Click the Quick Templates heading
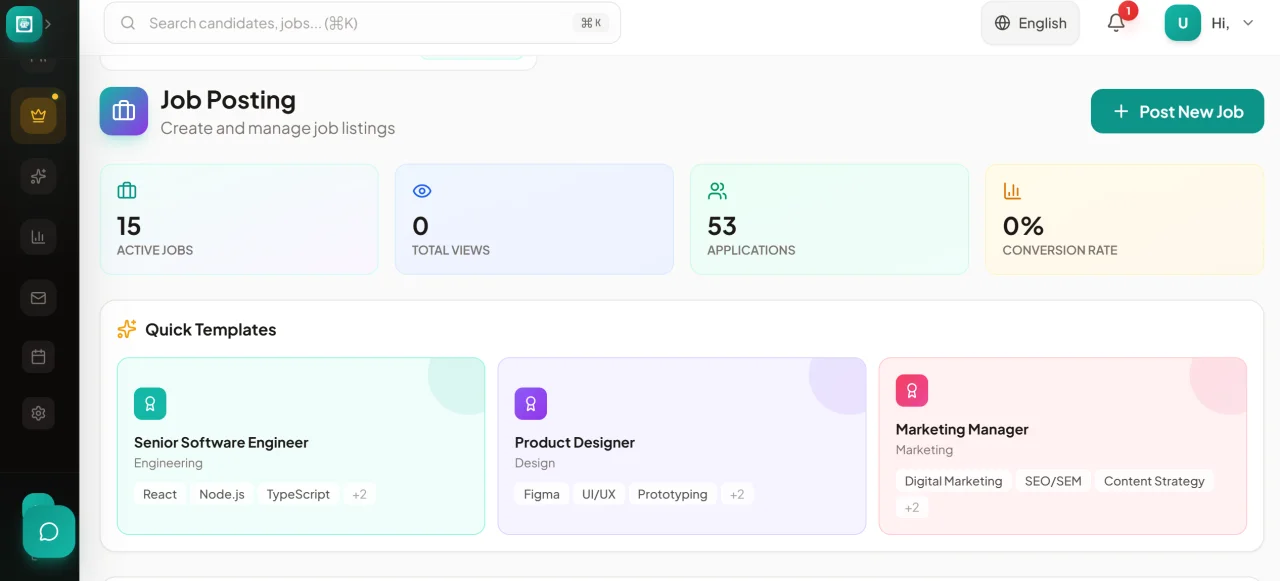 210,329
